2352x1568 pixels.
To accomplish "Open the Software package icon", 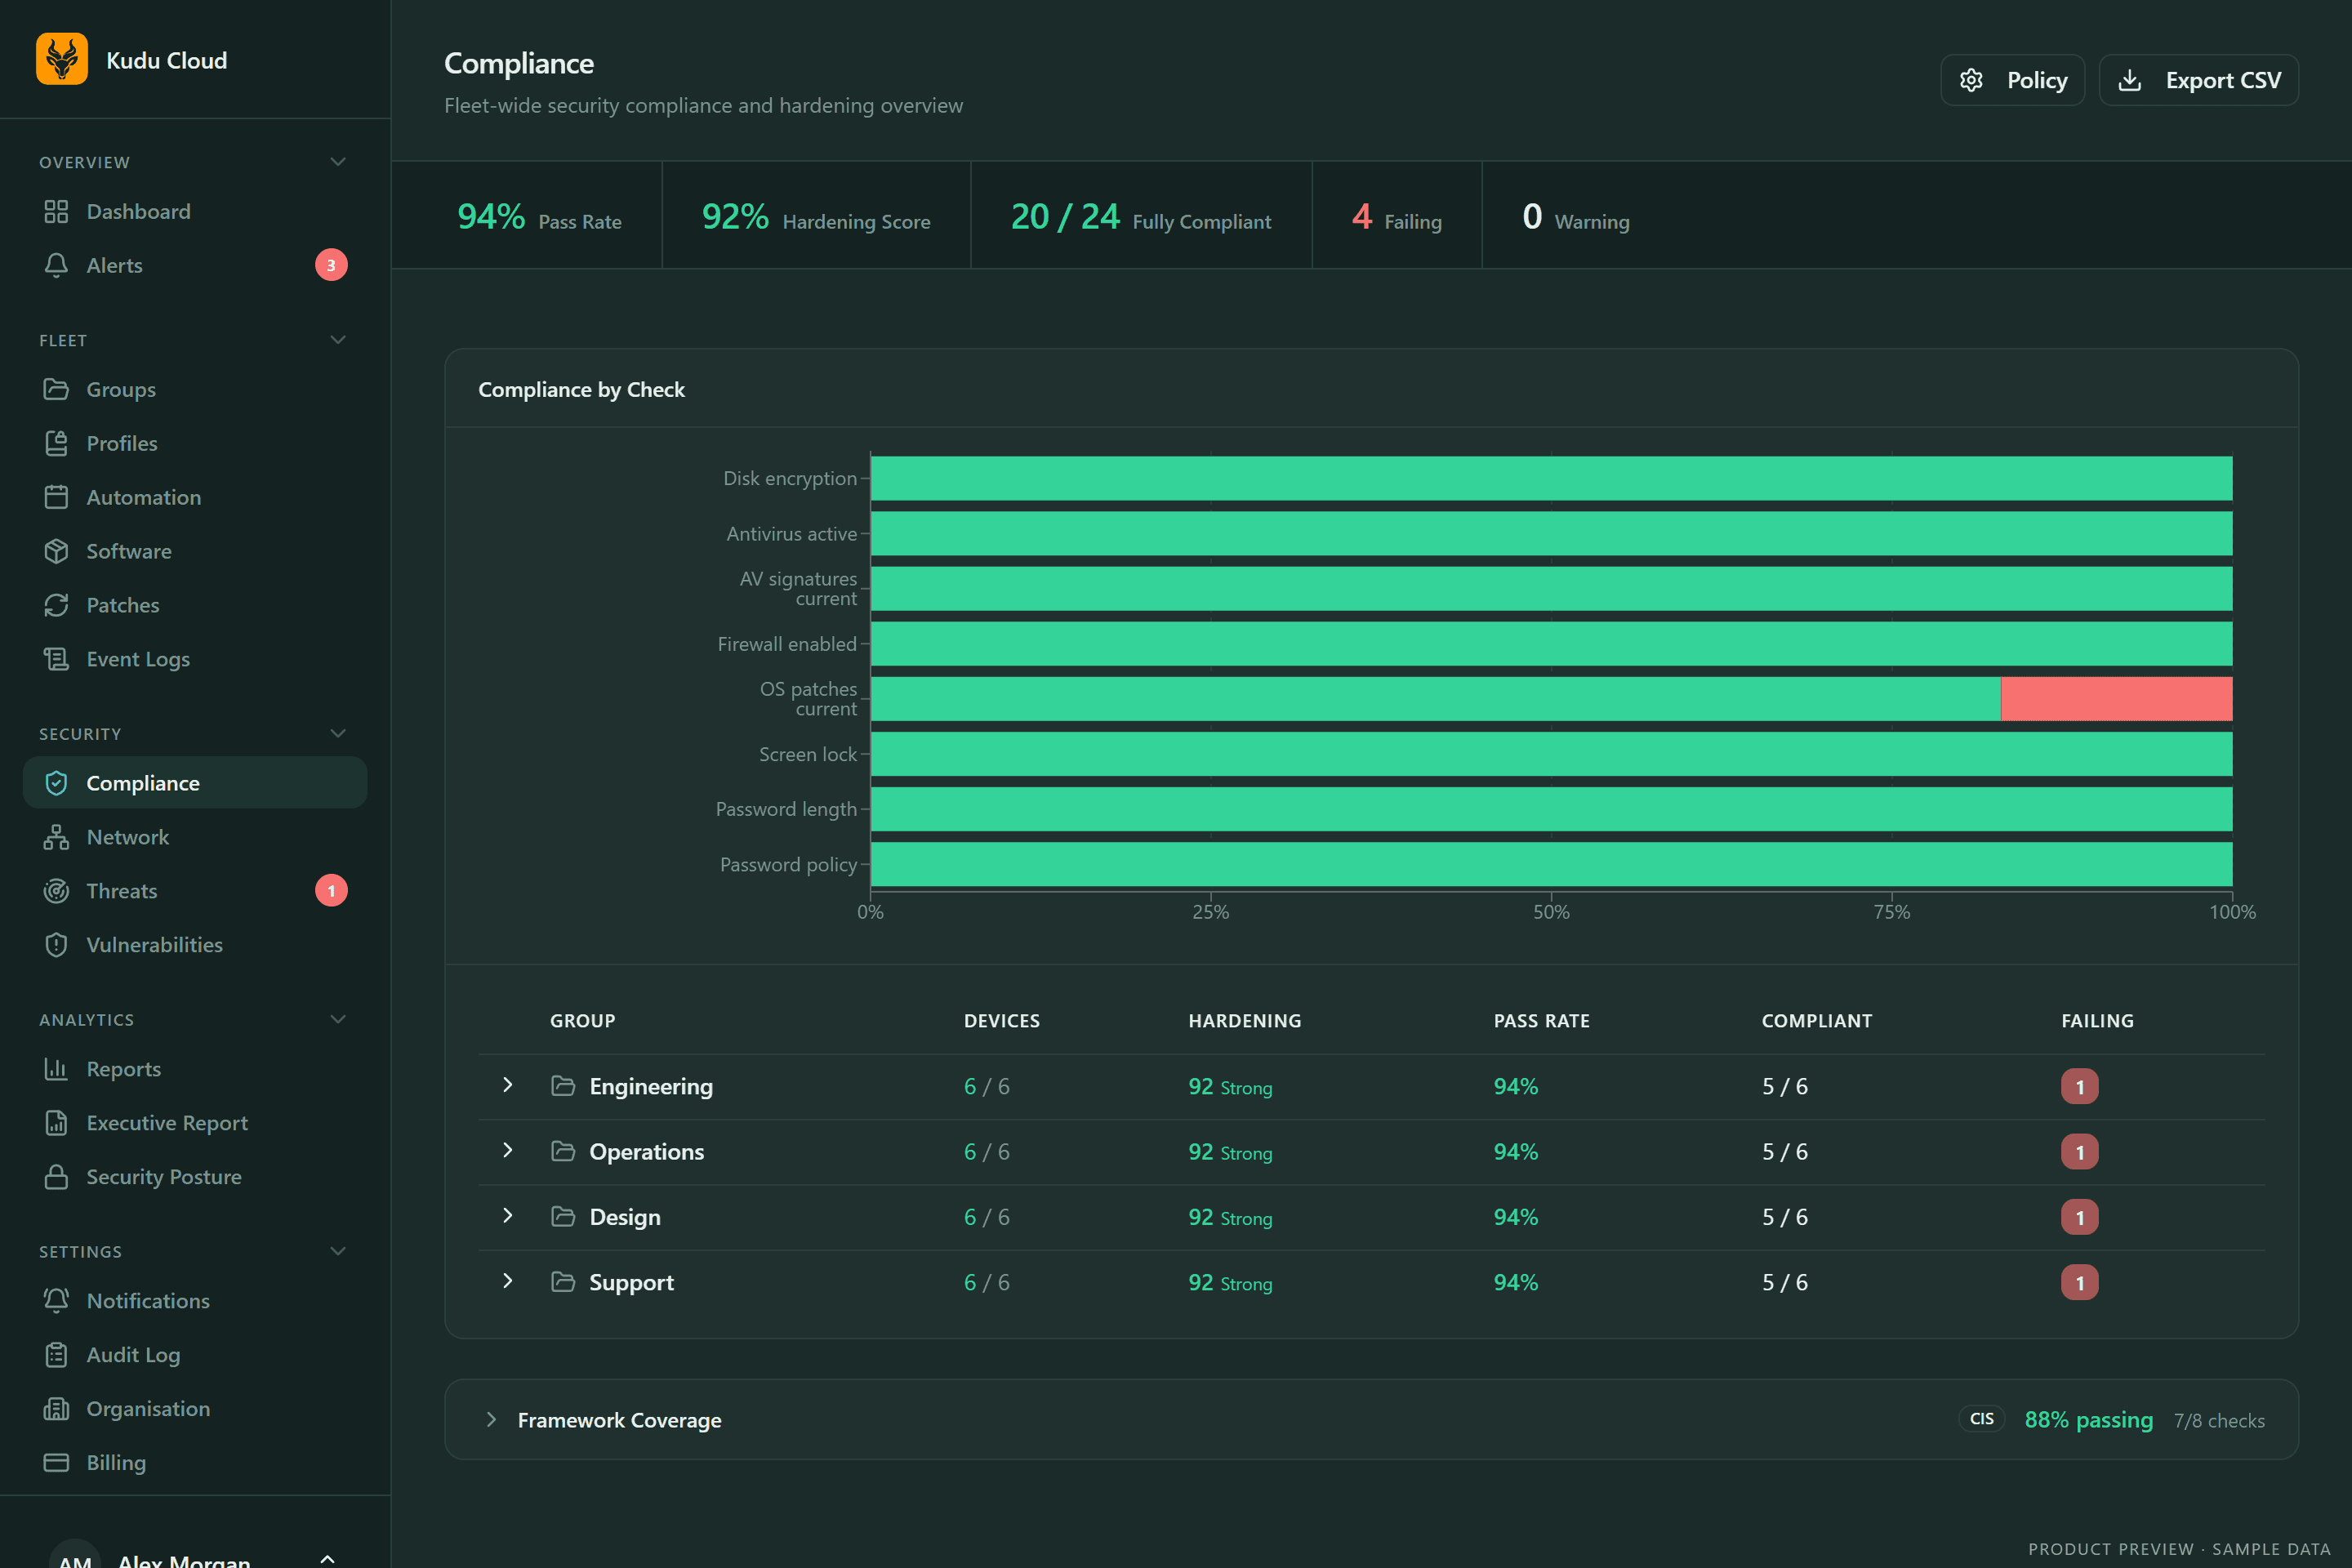I will [56, 551].
